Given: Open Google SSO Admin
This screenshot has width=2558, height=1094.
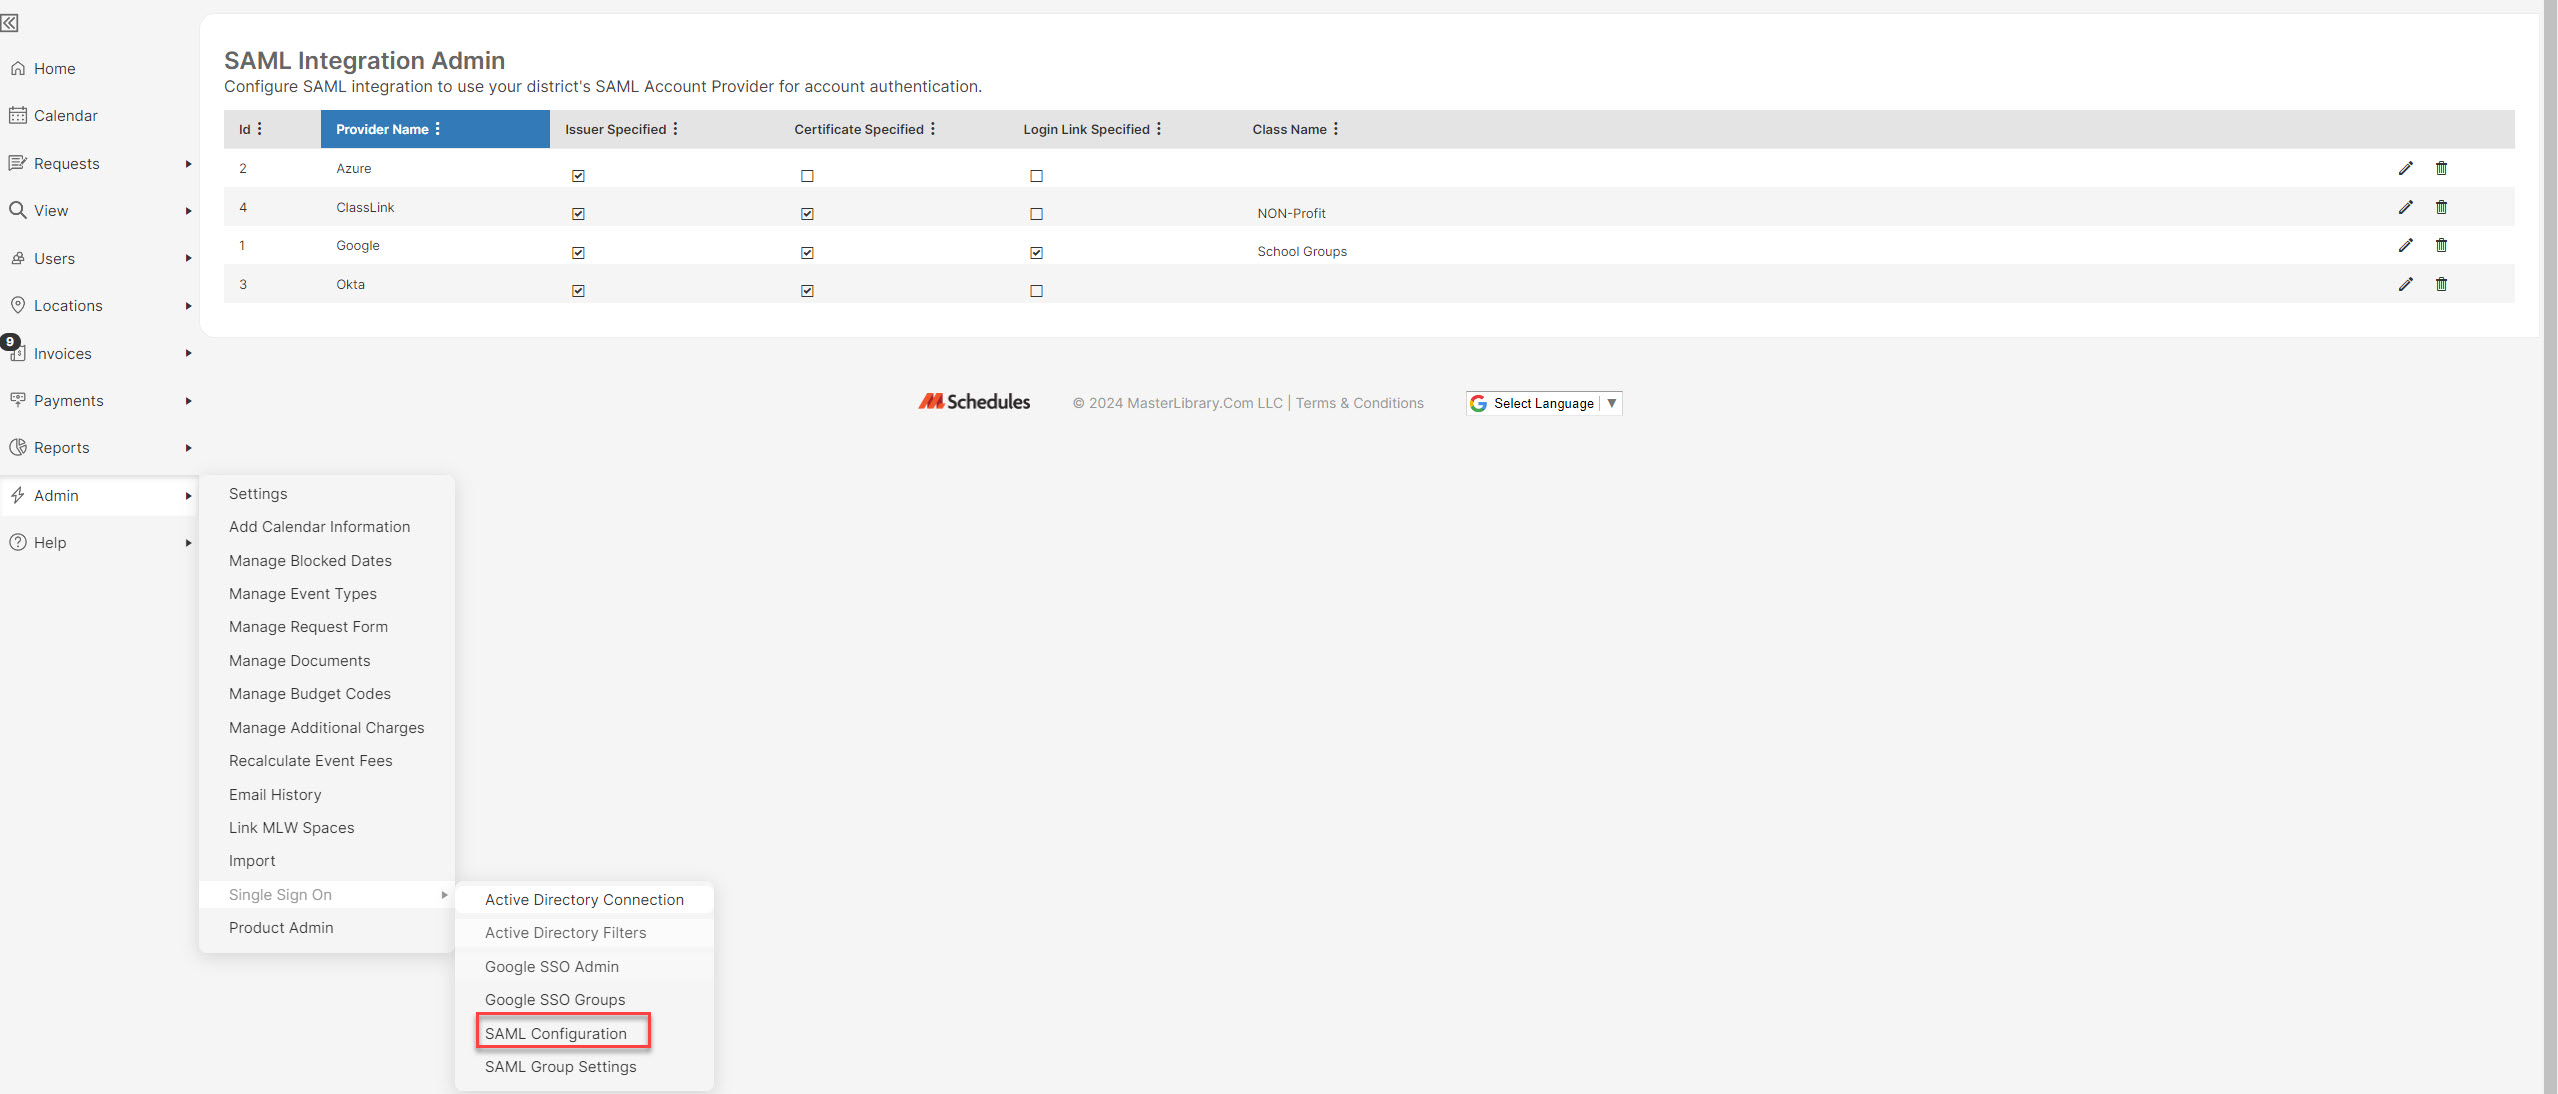Looking at the screenshot, I should click(552, 966).
